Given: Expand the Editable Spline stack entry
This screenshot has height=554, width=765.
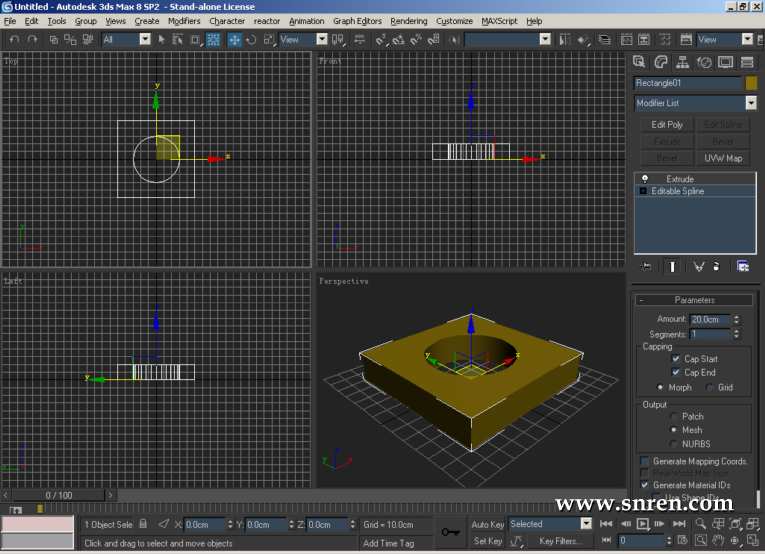Looking at the screenshot, I should pyautogui.click(x=643, y=191).
